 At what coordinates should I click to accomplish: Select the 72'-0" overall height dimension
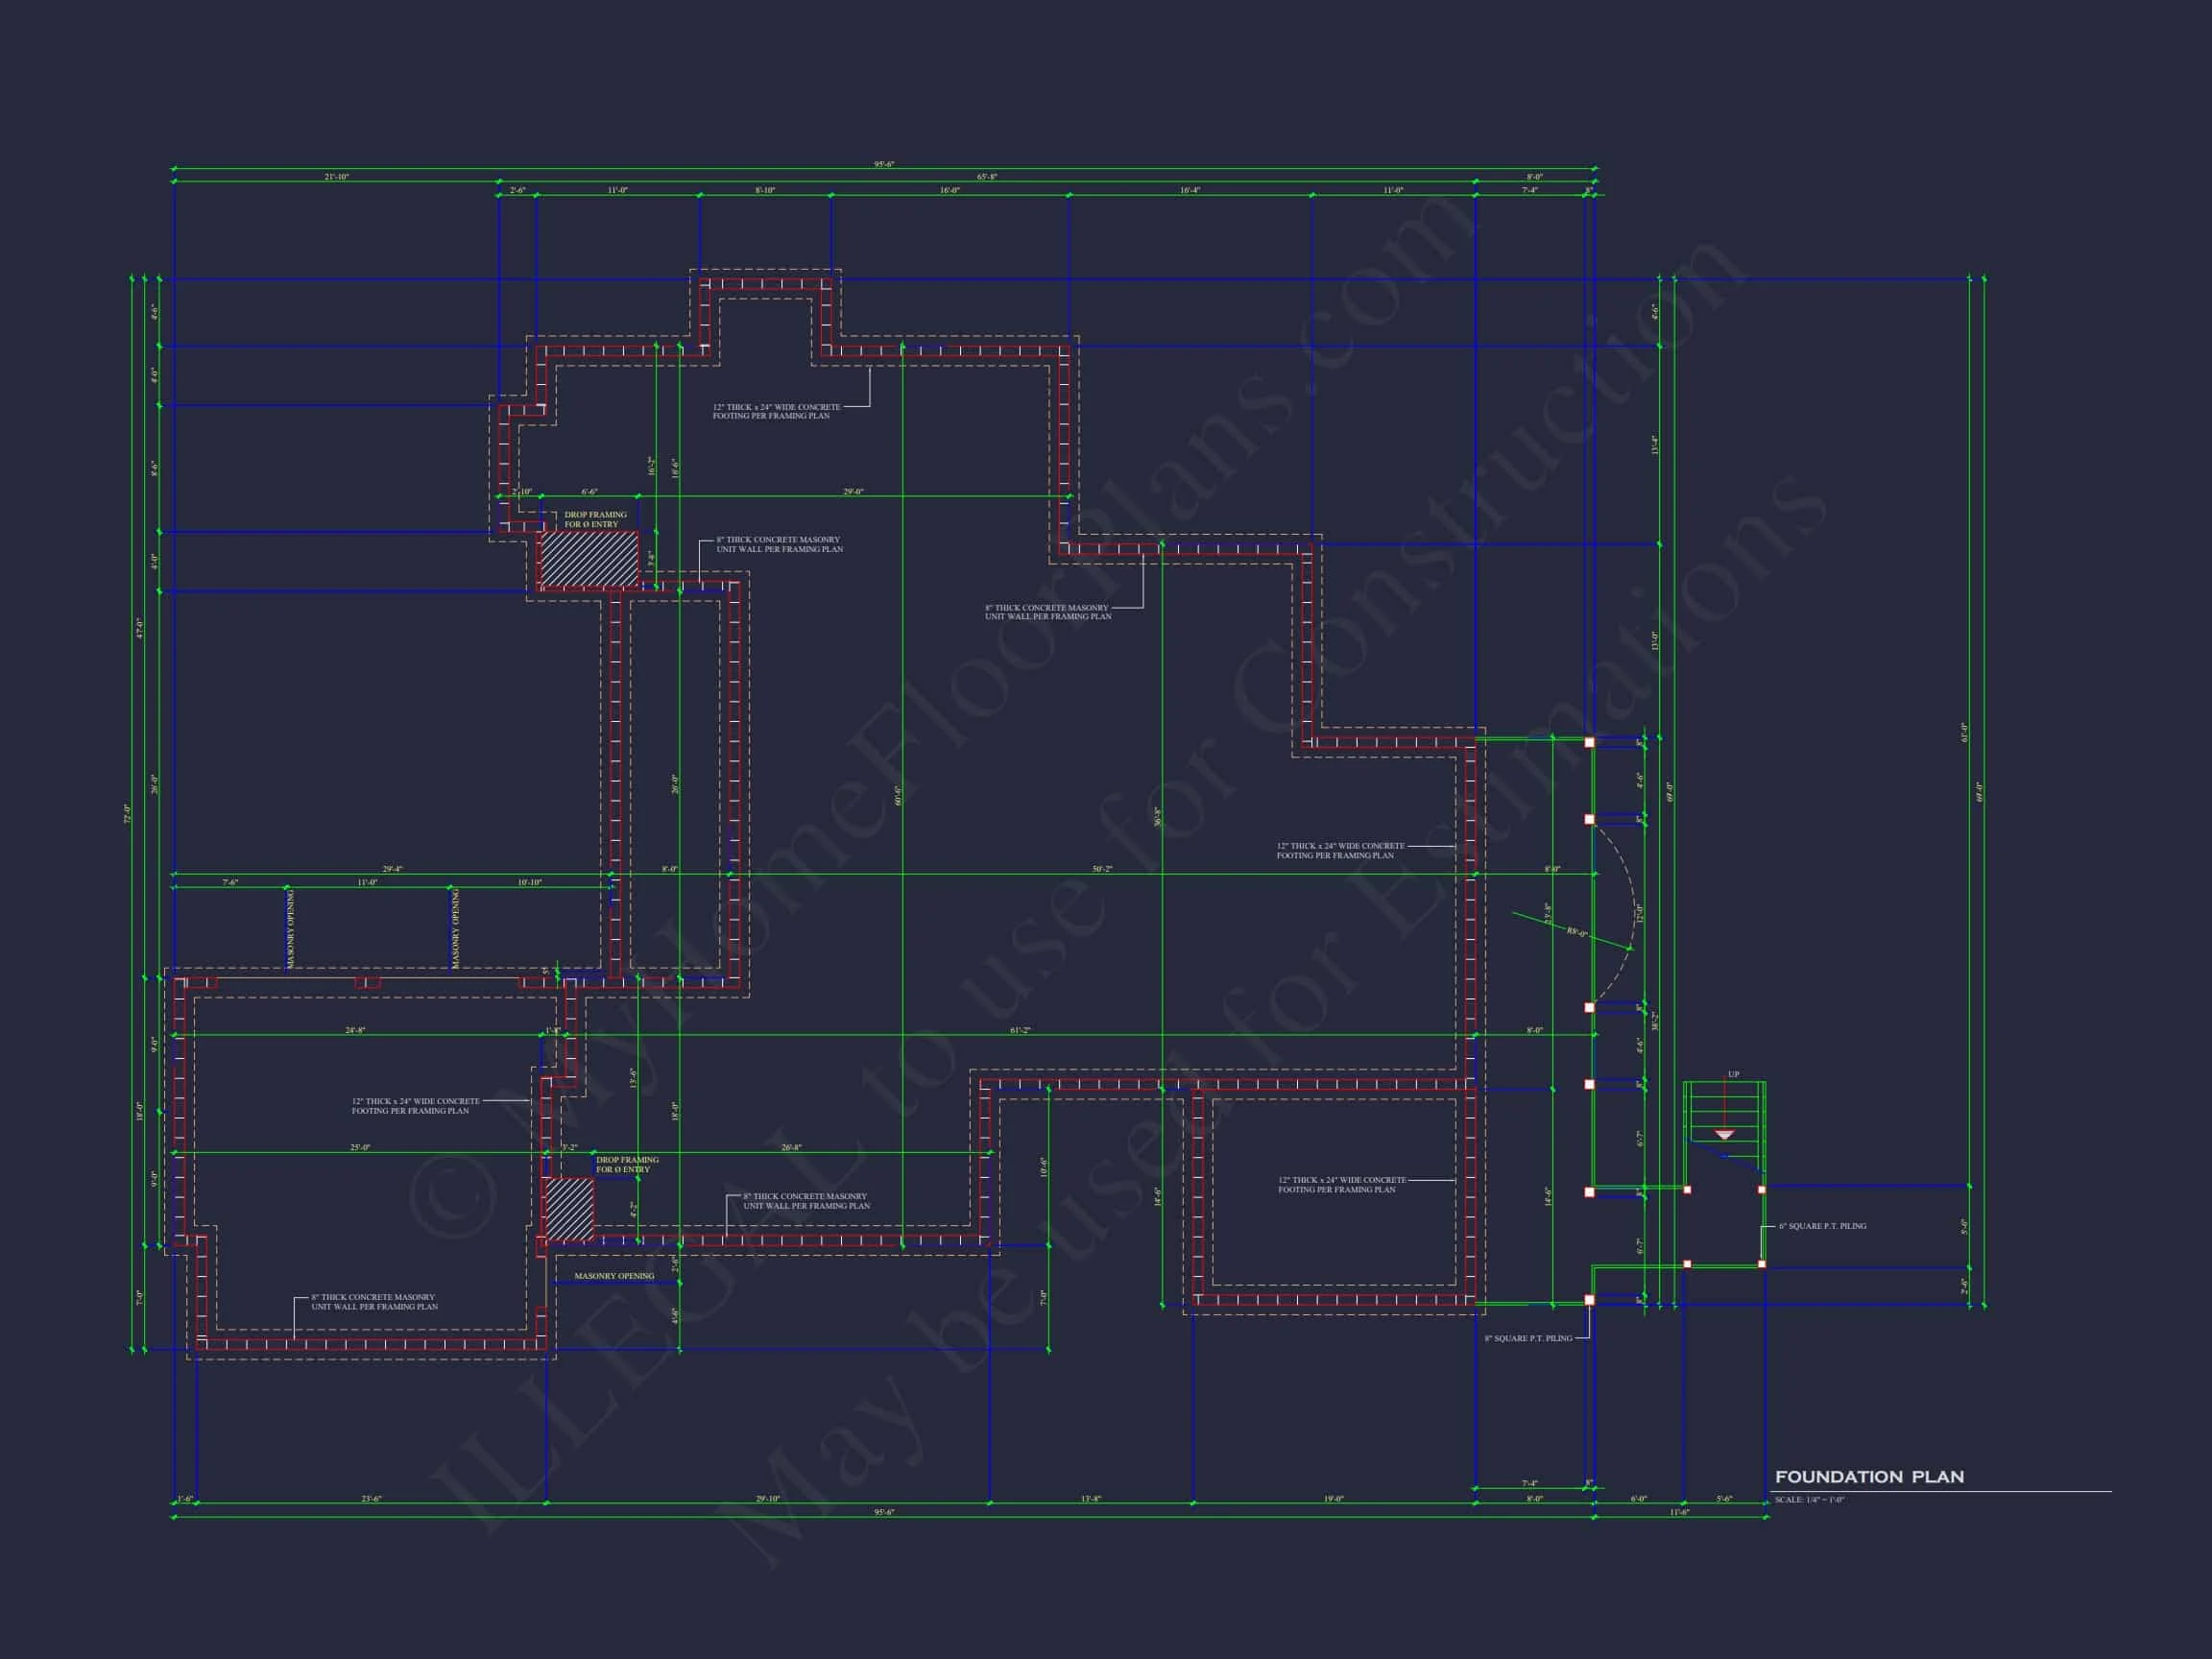click(x=128, y=812)
